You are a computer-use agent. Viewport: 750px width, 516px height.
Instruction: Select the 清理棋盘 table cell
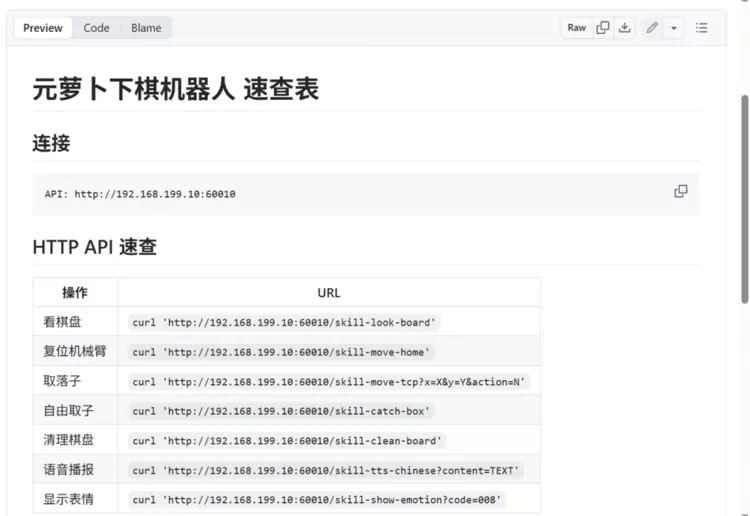(x=75, y=440)
